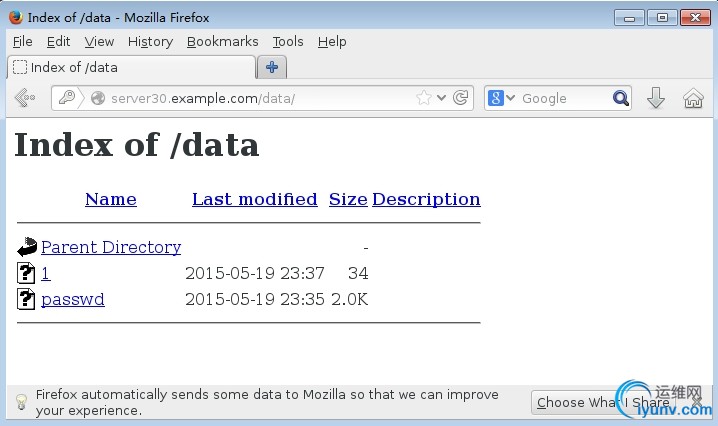Open the History menu

[x=150, y=41]
